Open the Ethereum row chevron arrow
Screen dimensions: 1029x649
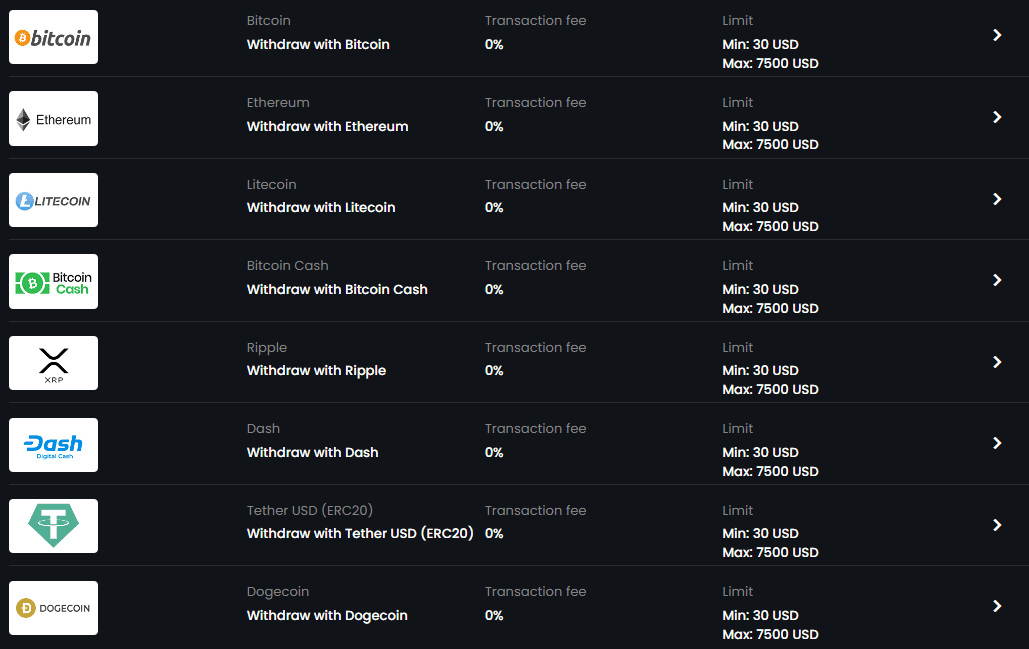pos(997,117)
